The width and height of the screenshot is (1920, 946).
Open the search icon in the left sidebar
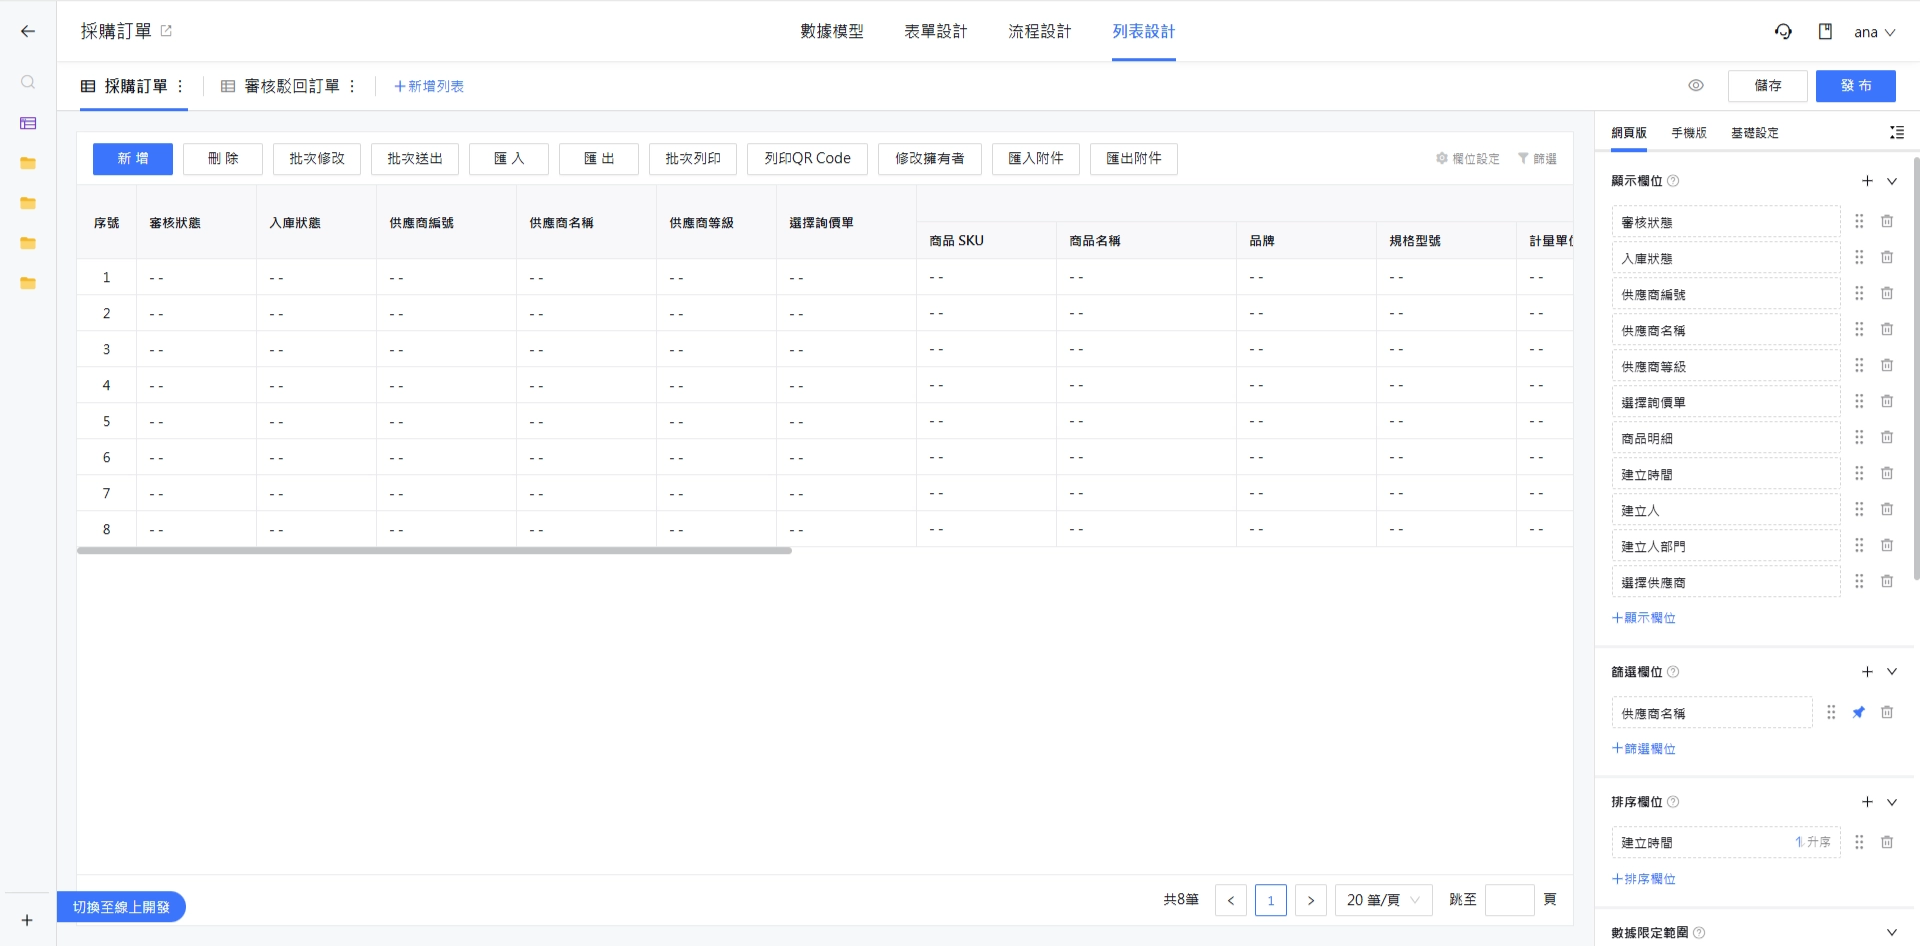[28, 82]
